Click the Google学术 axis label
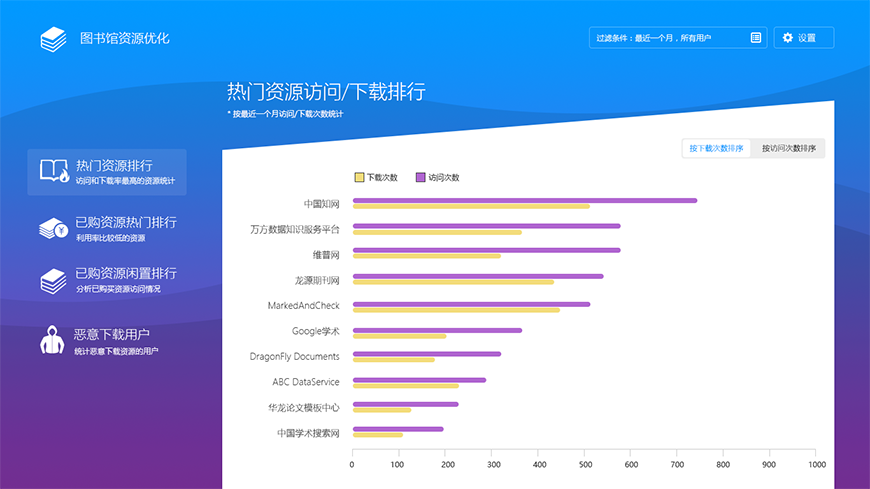This screenshot has width=870, height=489. click(x=316, y=331)
